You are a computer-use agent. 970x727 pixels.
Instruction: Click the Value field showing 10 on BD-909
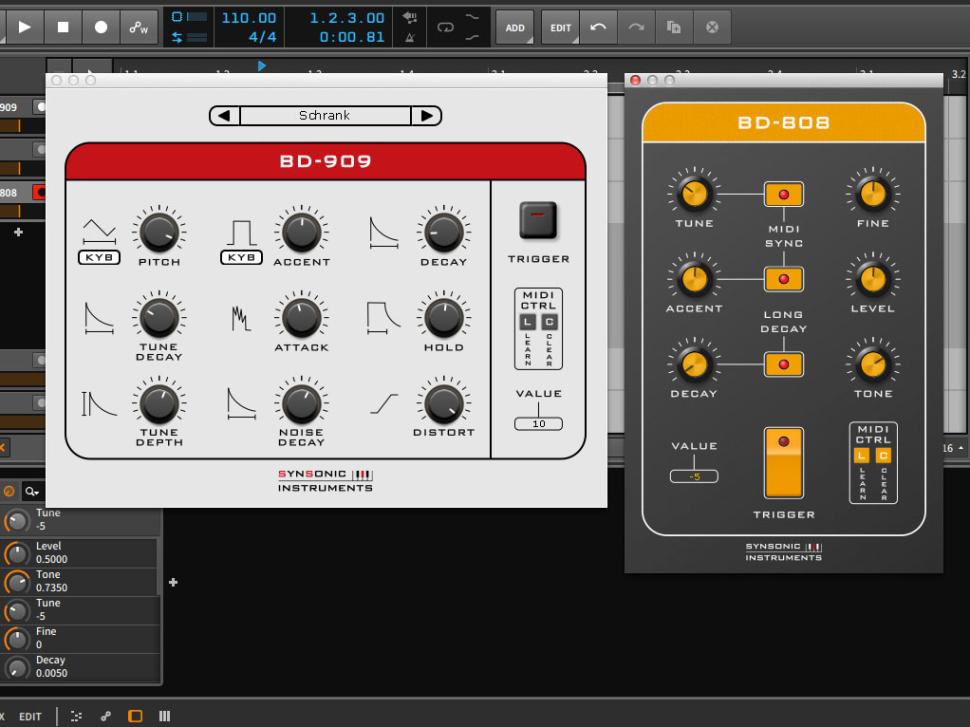(x=538, y=423)
